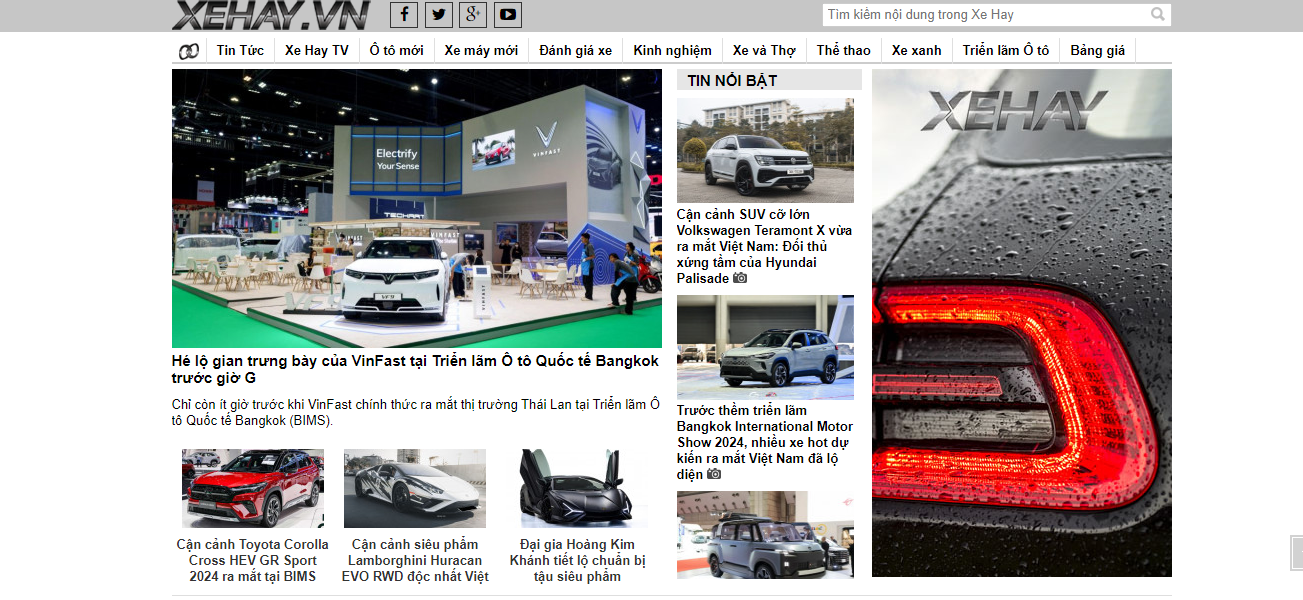Image resolution: width=1303 pixels, height=600 pixels.
Task: Open the VinFast Bangkok booth main photo
Action: pyautogui.click(x=417, y=208)
